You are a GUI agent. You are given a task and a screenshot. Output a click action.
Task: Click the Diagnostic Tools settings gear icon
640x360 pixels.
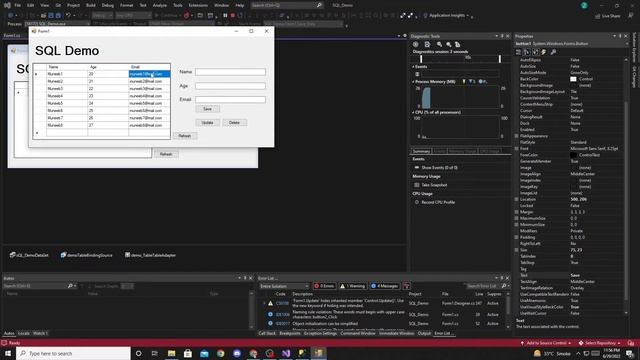[x=416, y=44]
